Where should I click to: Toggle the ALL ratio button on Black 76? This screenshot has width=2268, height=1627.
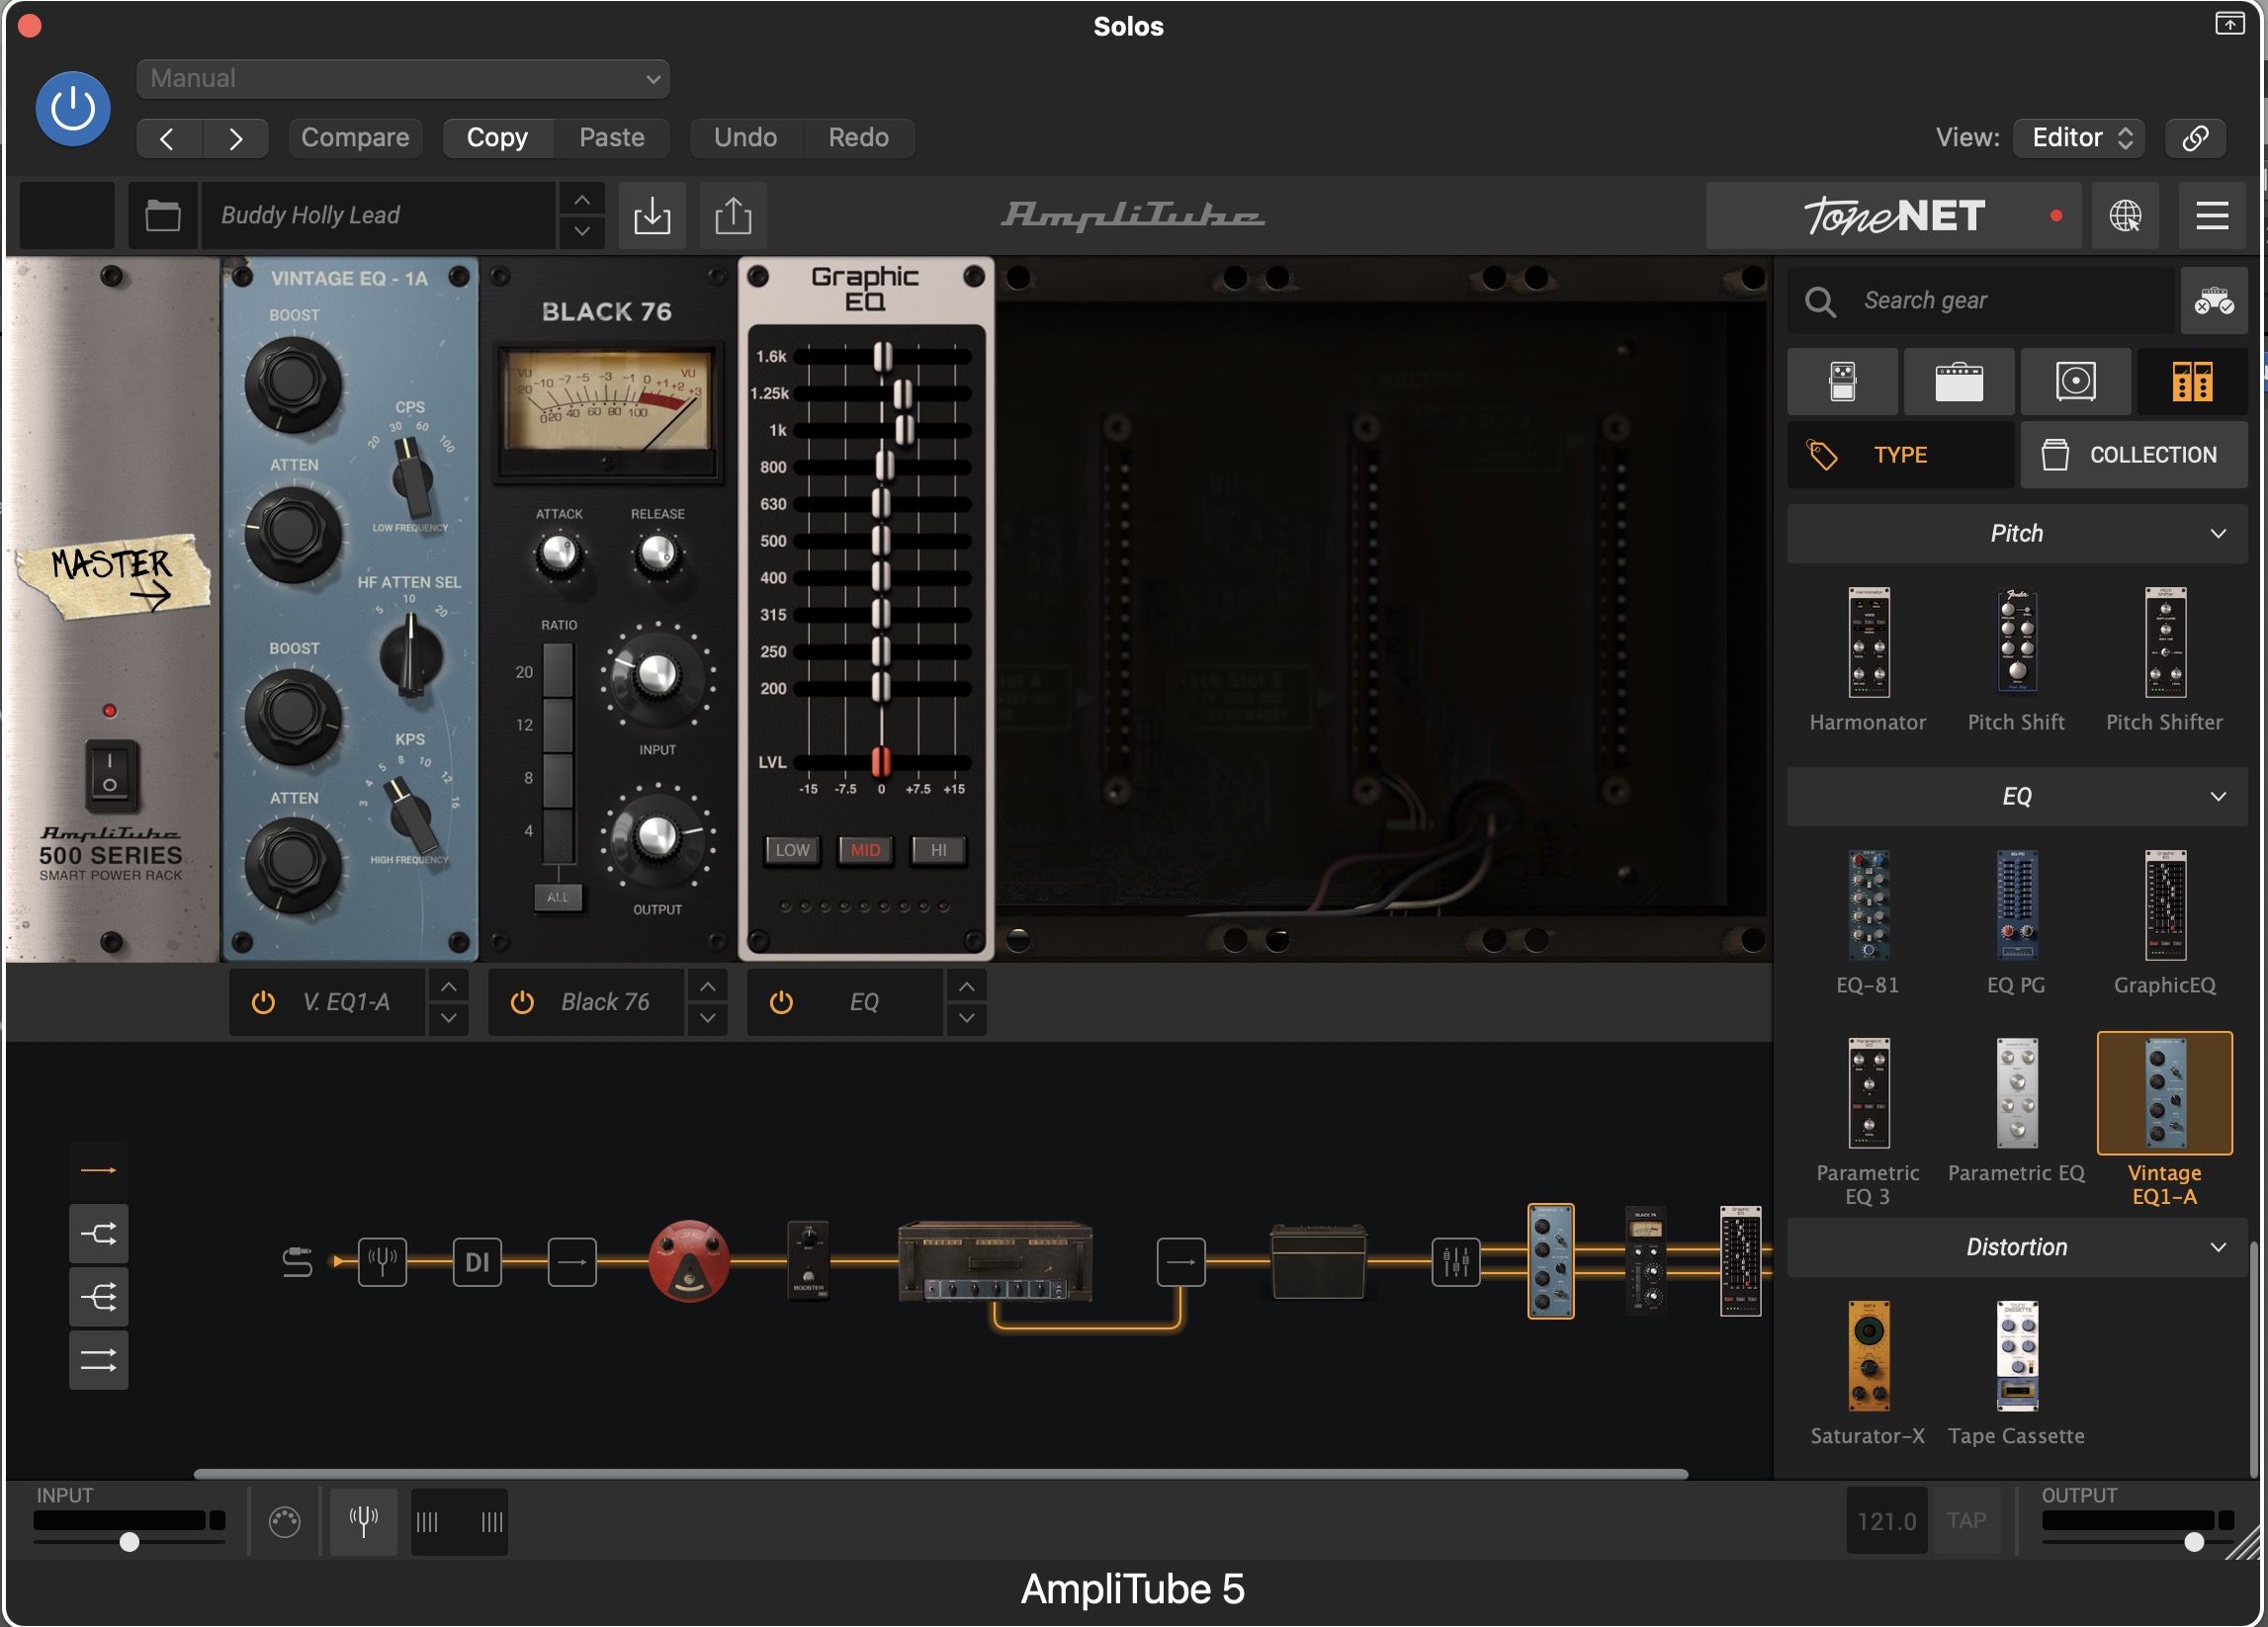(x=558, y=897)
